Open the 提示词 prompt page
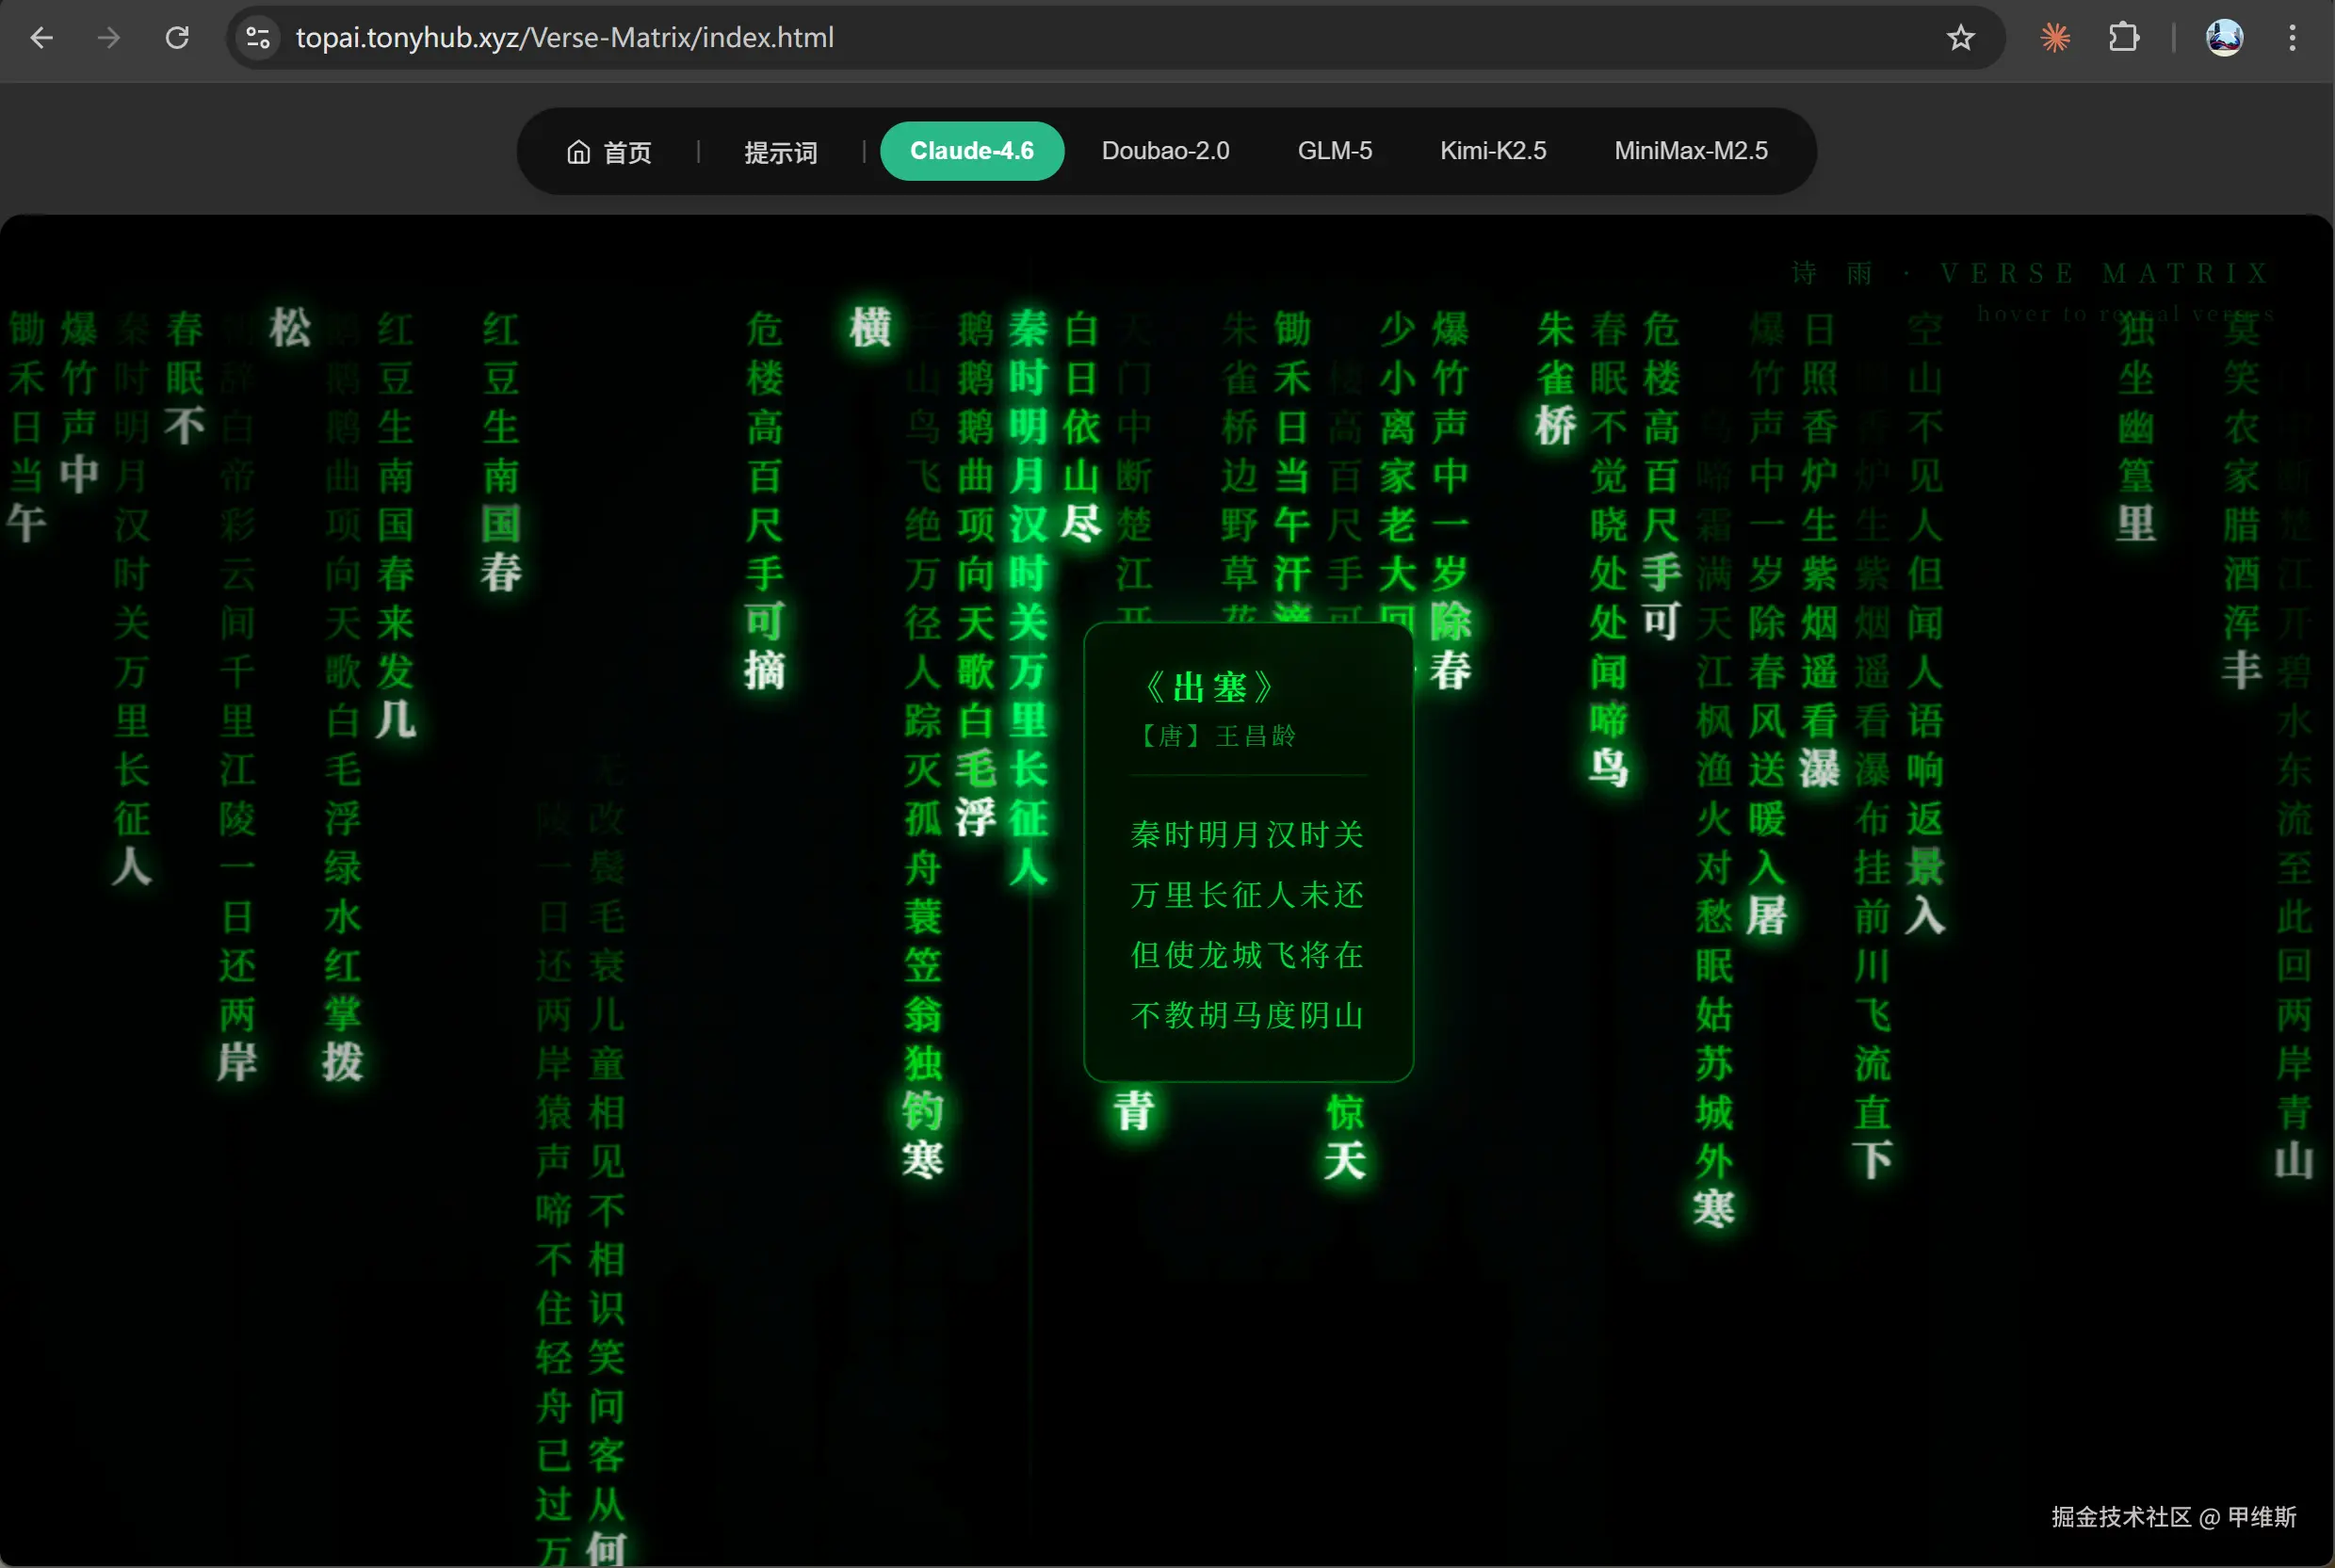The height and width of the screenshot is (1568, 2335). point(780,152)
